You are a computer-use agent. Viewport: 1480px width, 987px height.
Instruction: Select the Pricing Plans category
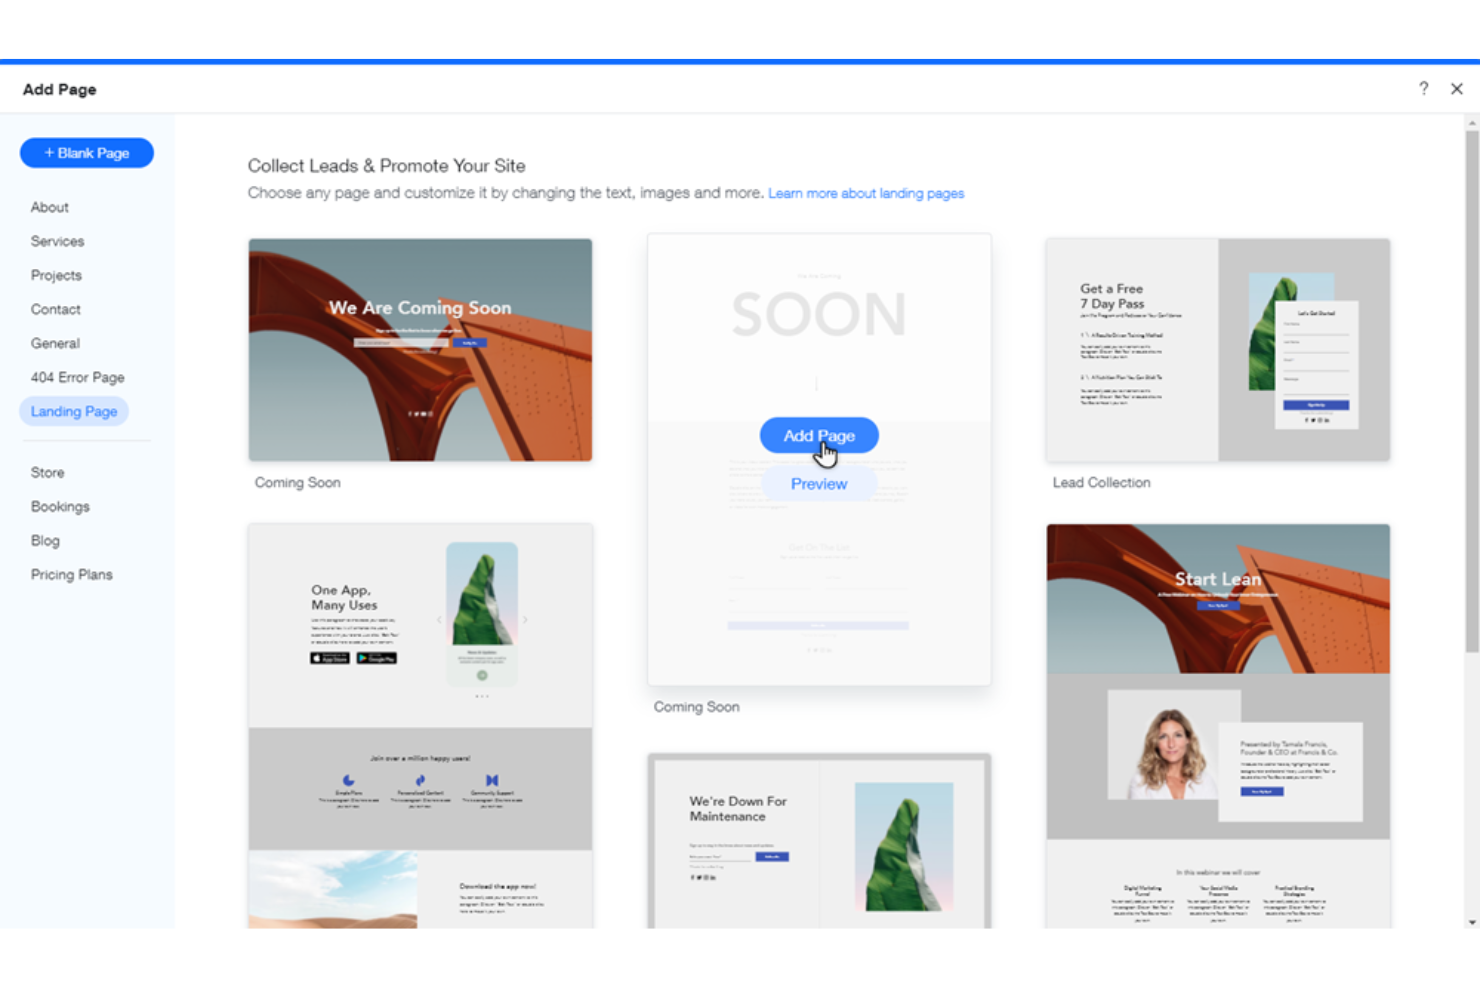tap(71, 574)
